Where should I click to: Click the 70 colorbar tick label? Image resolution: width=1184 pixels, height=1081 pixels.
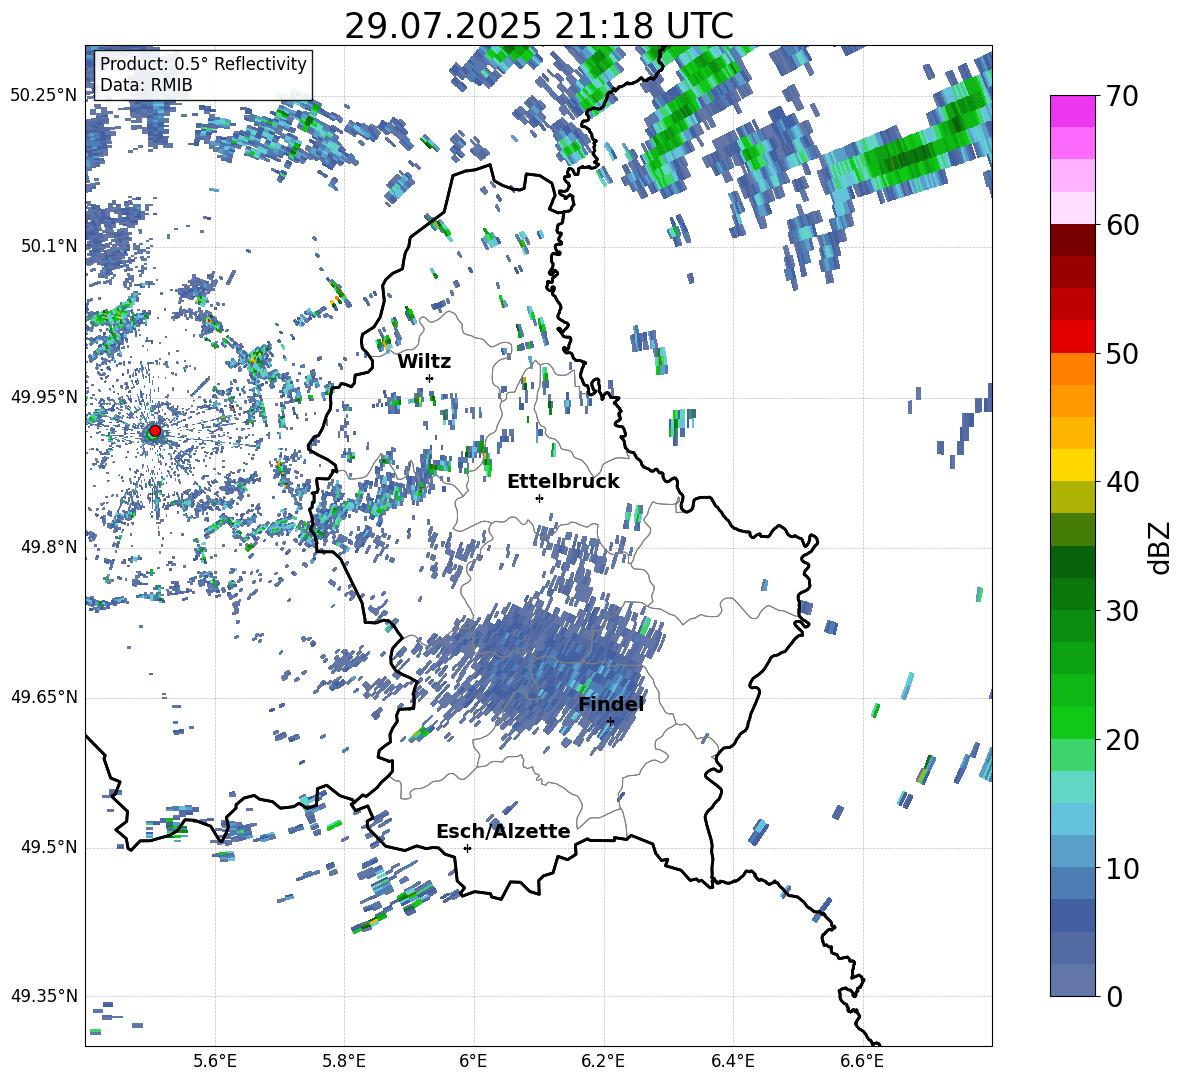click(x=1122, y=97)
